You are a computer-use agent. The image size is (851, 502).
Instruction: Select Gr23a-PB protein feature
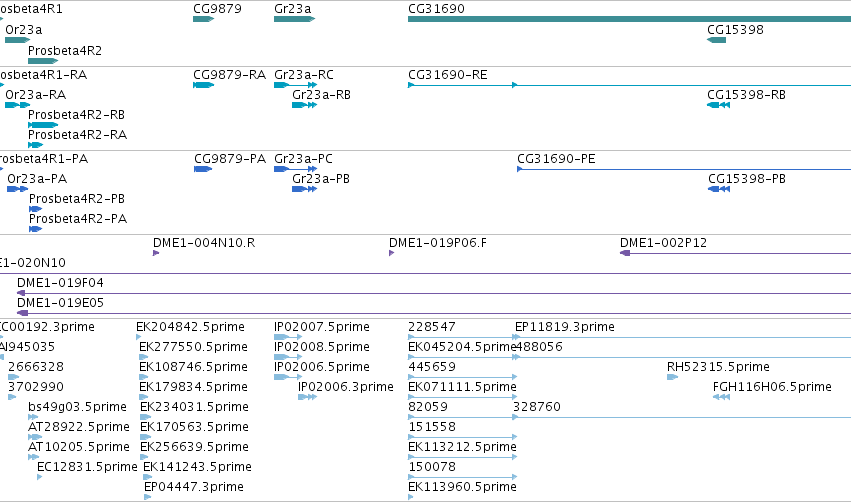click(304, 189)
